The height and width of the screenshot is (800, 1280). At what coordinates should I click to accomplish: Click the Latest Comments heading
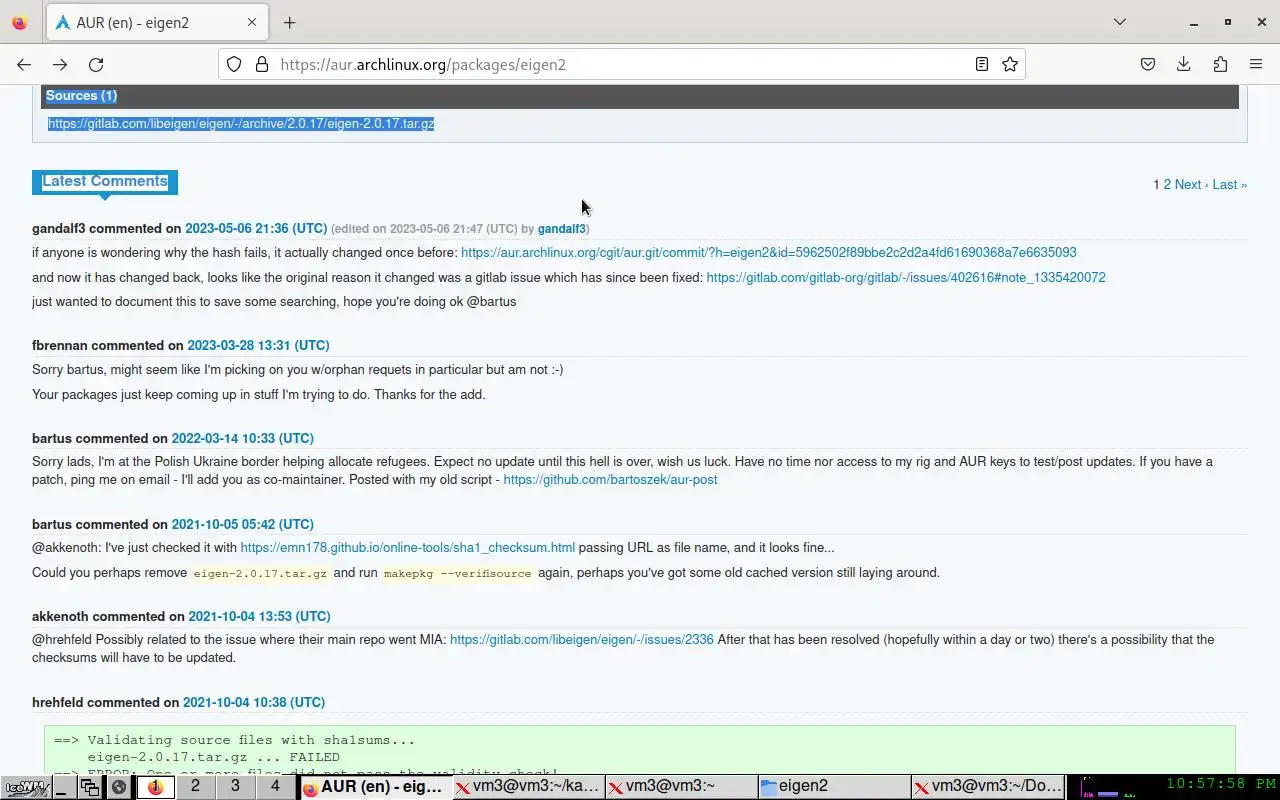tap(105, 181)
